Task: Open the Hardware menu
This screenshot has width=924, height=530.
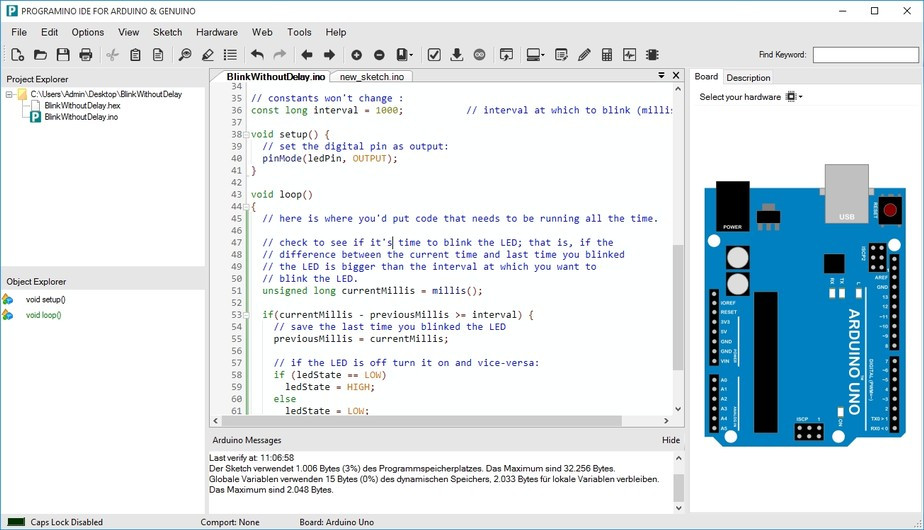Action: pyautogui.click(x=217, y=32)
